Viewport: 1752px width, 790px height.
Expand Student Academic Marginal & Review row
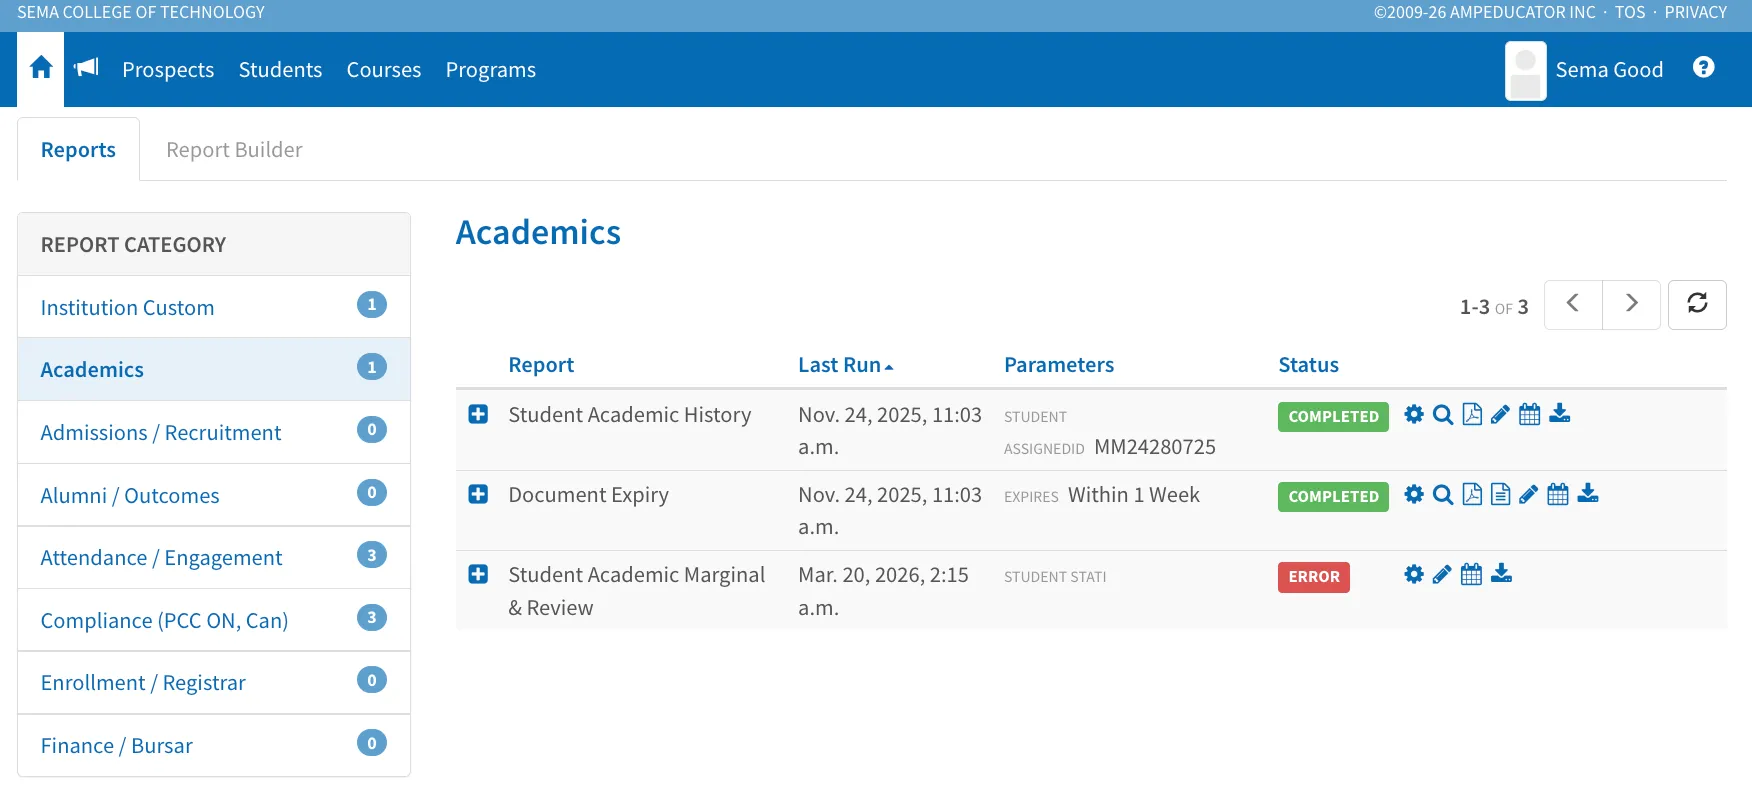[478, 574]
